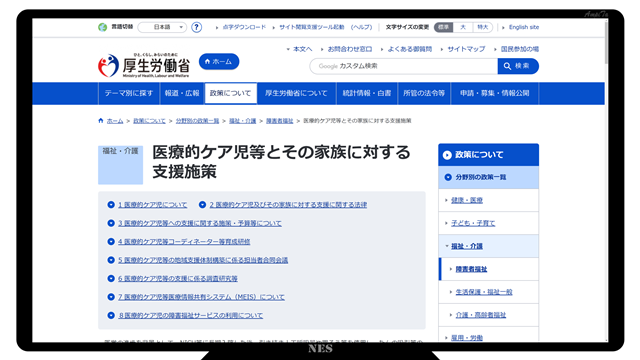This screenshot has width=640, height=360.
Task: Open サイトマップ link
Action: tap(466, 49)
